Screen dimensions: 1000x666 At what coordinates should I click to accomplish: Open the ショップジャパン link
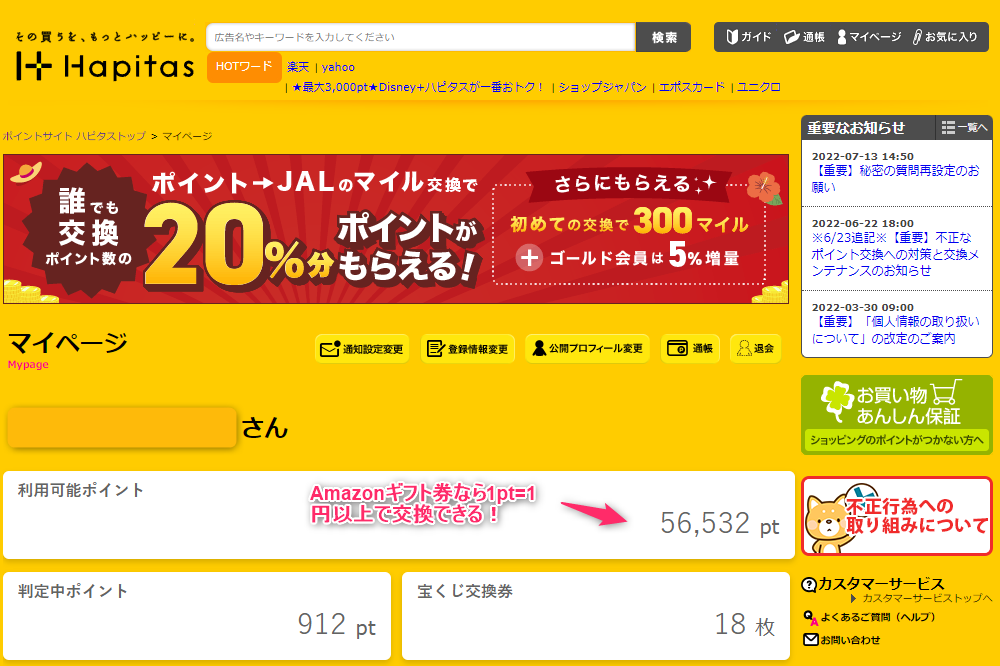coord(602,87)
